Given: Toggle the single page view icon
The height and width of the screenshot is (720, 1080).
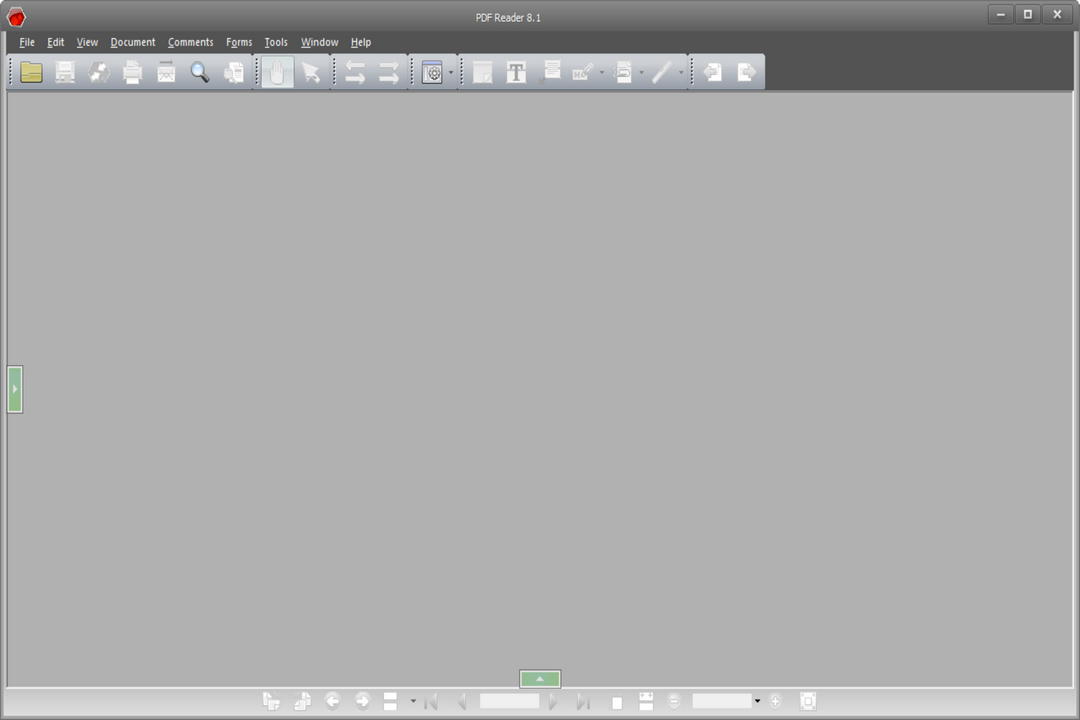Looking at the screenshot, I should pyautogui.click(x=617, y=703).
